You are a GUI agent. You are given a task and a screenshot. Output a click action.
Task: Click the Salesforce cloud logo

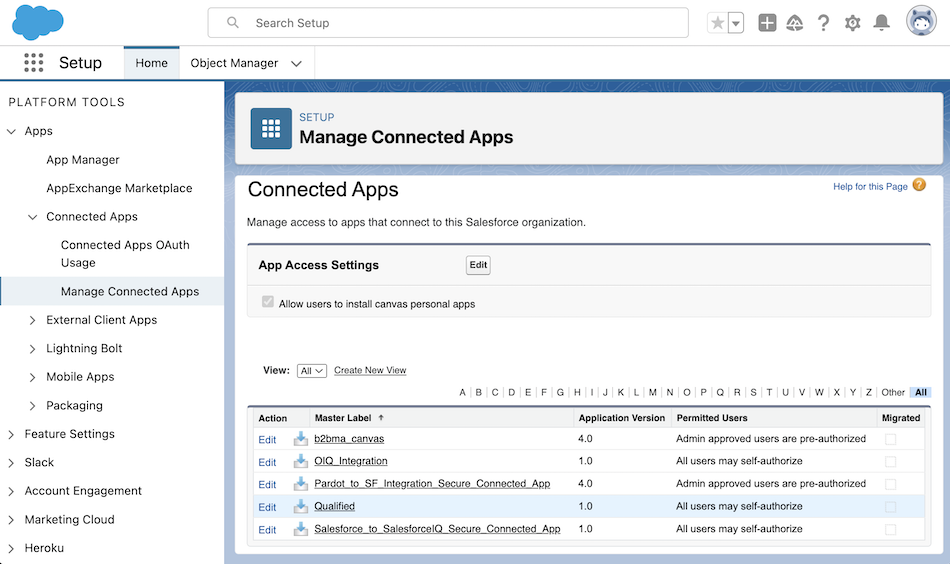click(38, 22)
